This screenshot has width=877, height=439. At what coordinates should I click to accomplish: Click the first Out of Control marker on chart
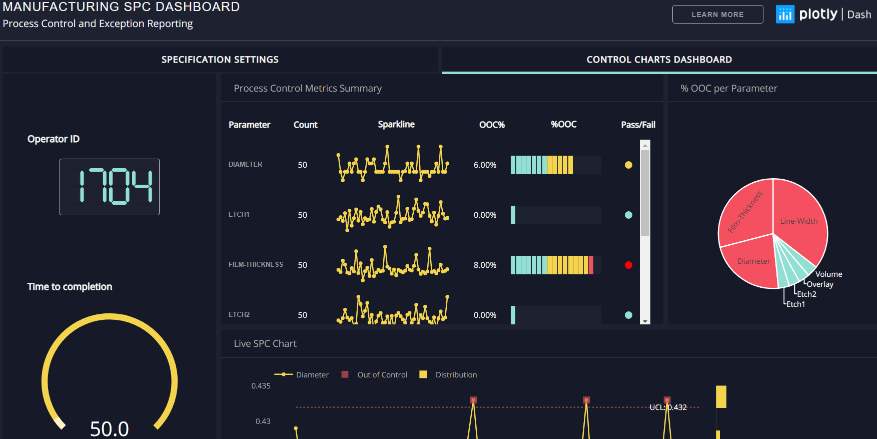(x=473, y=400)
